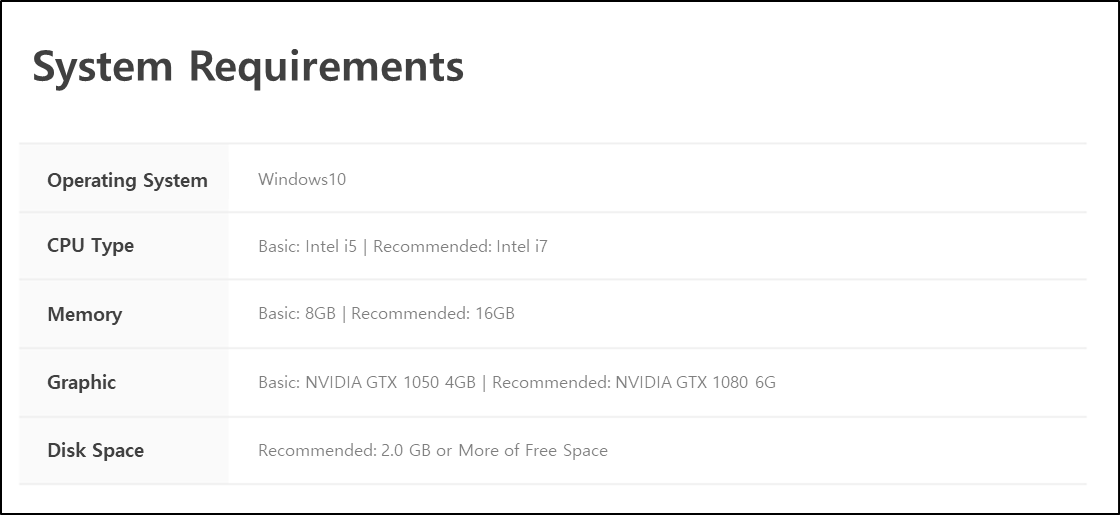
Task: Click the separator bar in Memory values
Action: (x=344, y=314)
